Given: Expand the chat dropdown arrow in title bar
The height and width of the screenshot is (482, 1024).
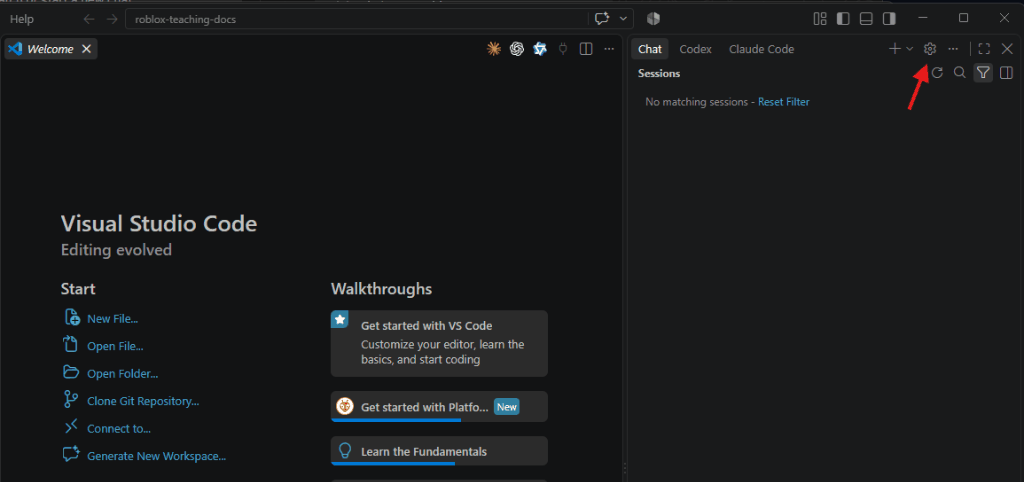Looking at the screenshot, I should click(624, 19).
